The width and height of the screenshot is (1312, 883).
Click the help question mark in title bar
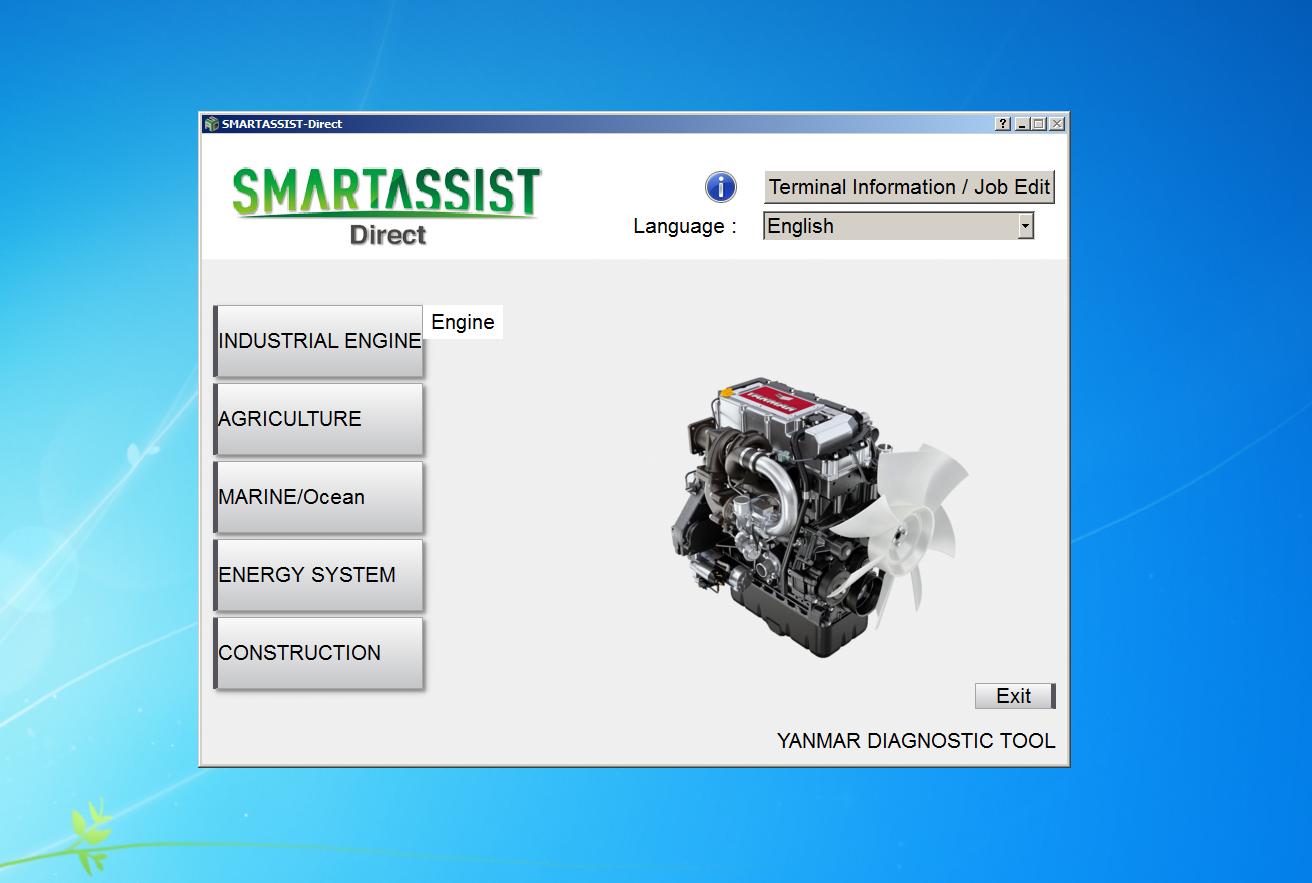(1003, 123)
